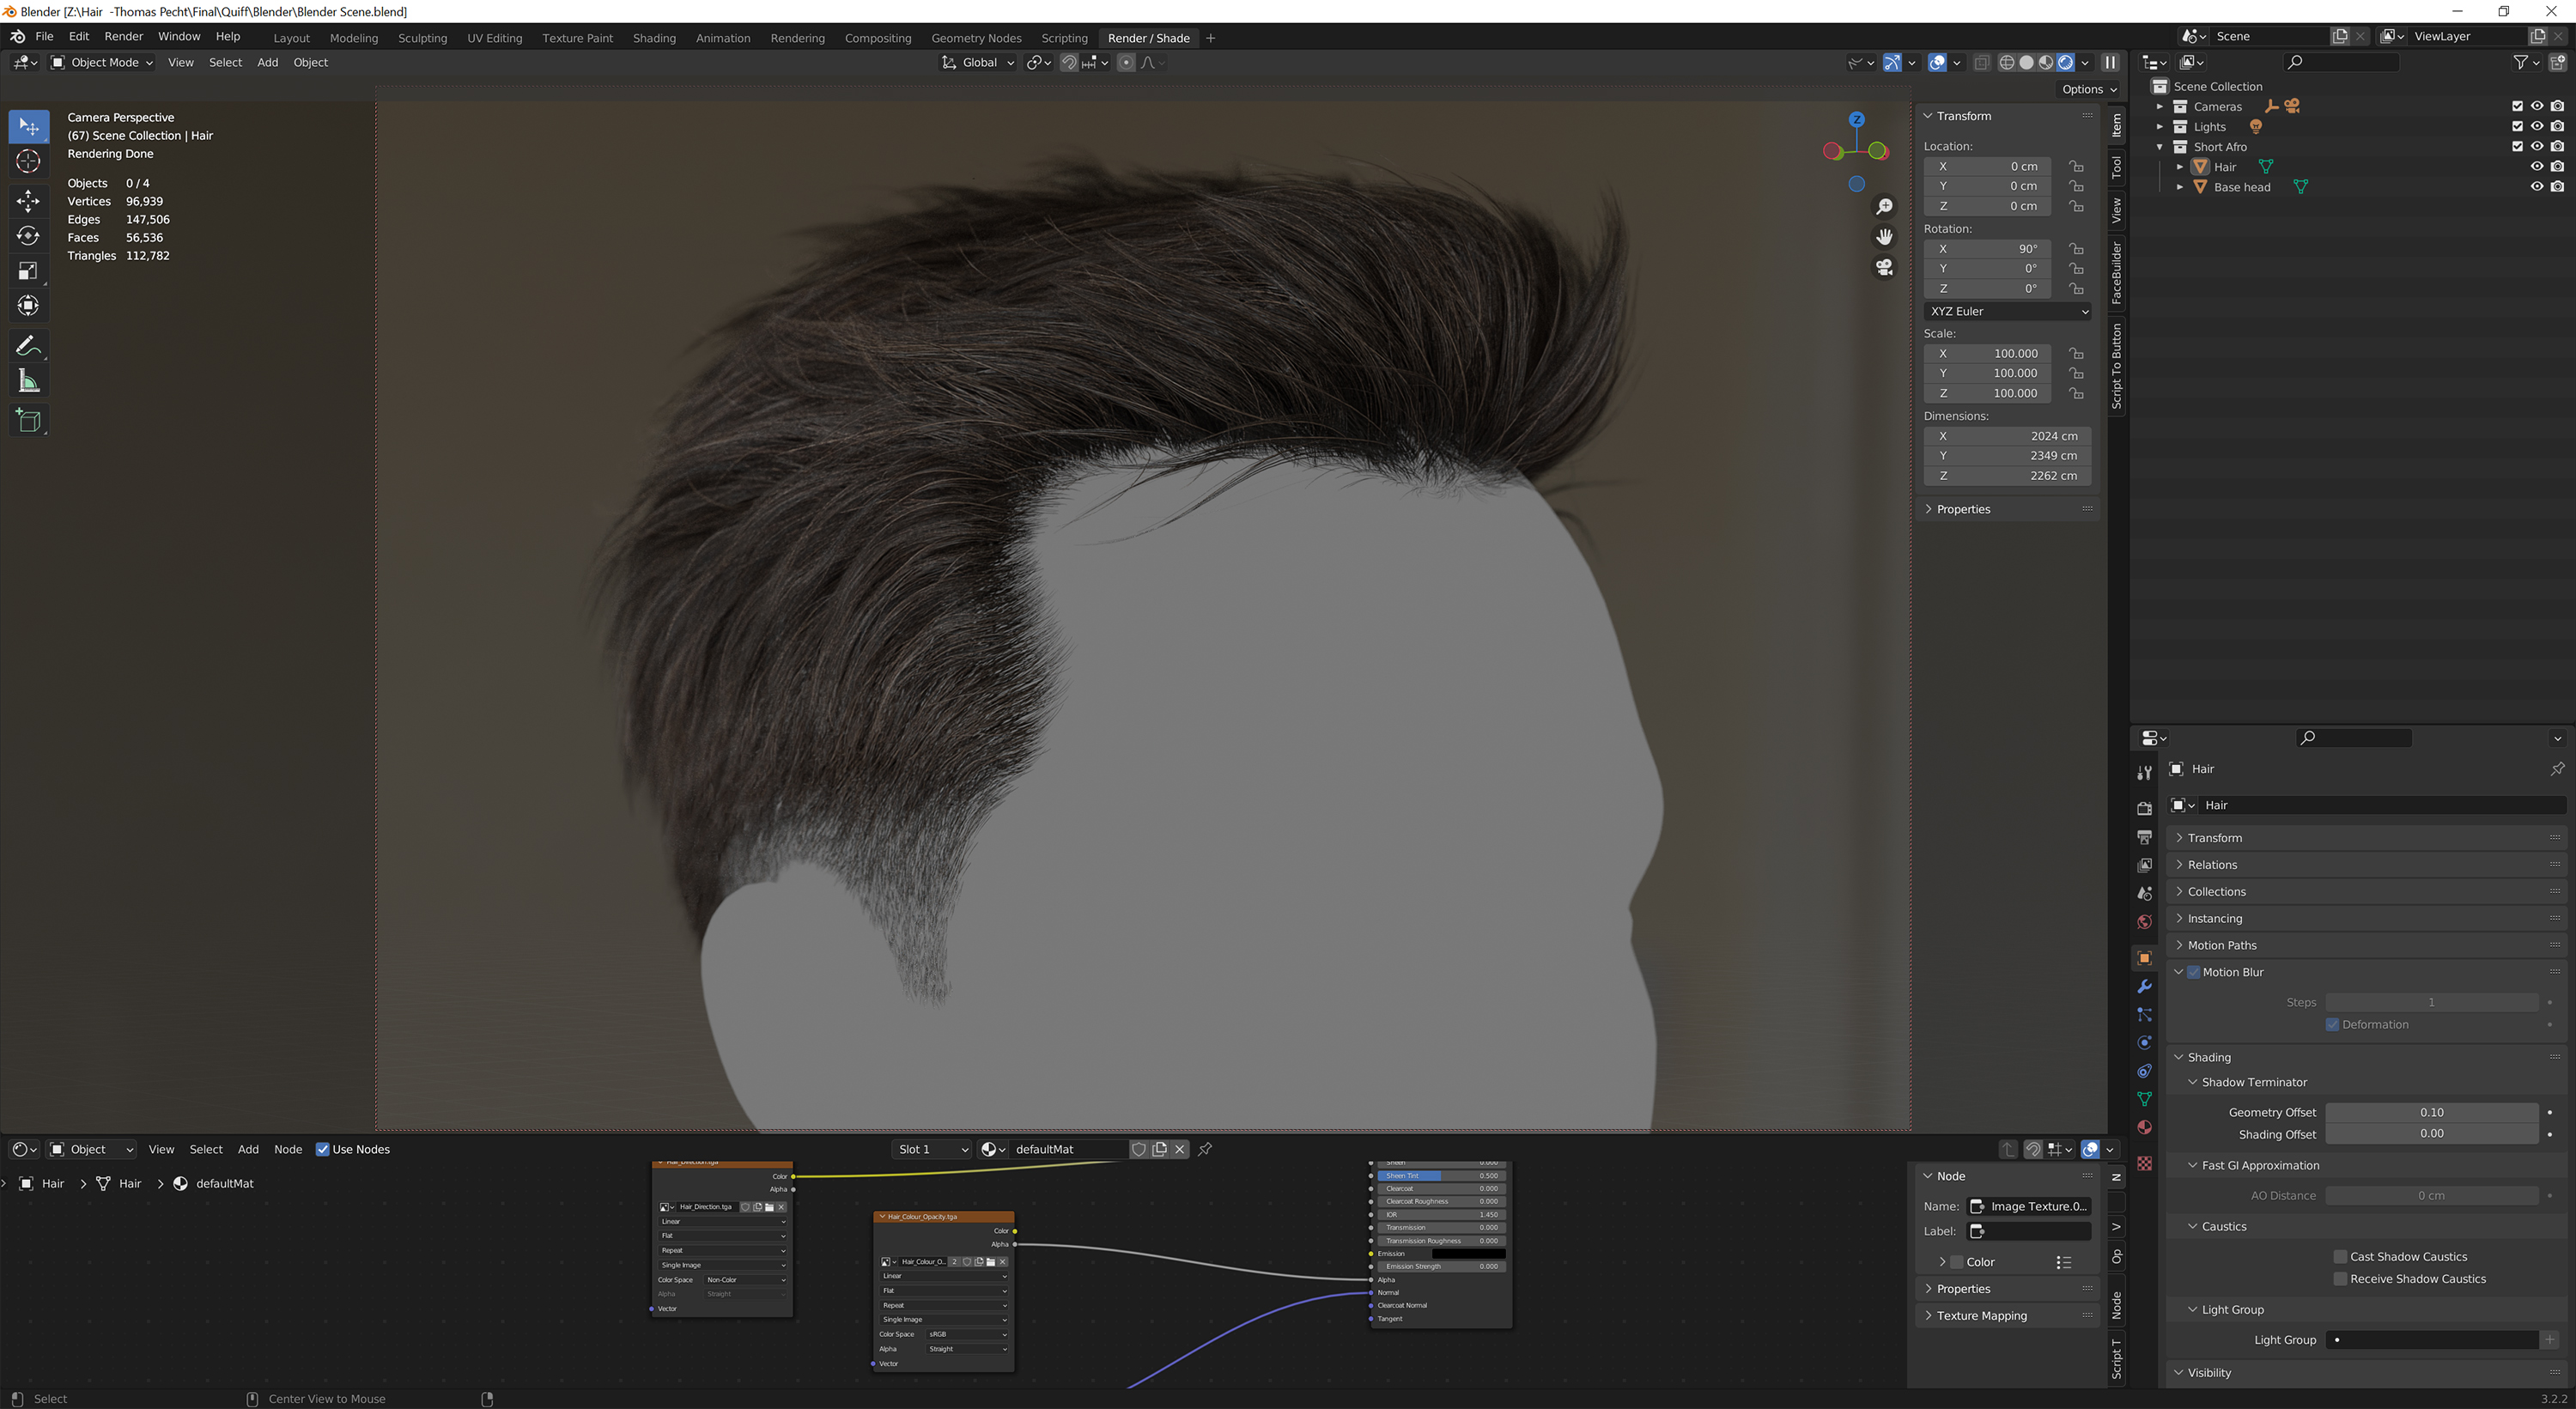This screenshot has height=1409, width=2576.
Task: Switch to Render properties camera tab
Action: 2144,808
